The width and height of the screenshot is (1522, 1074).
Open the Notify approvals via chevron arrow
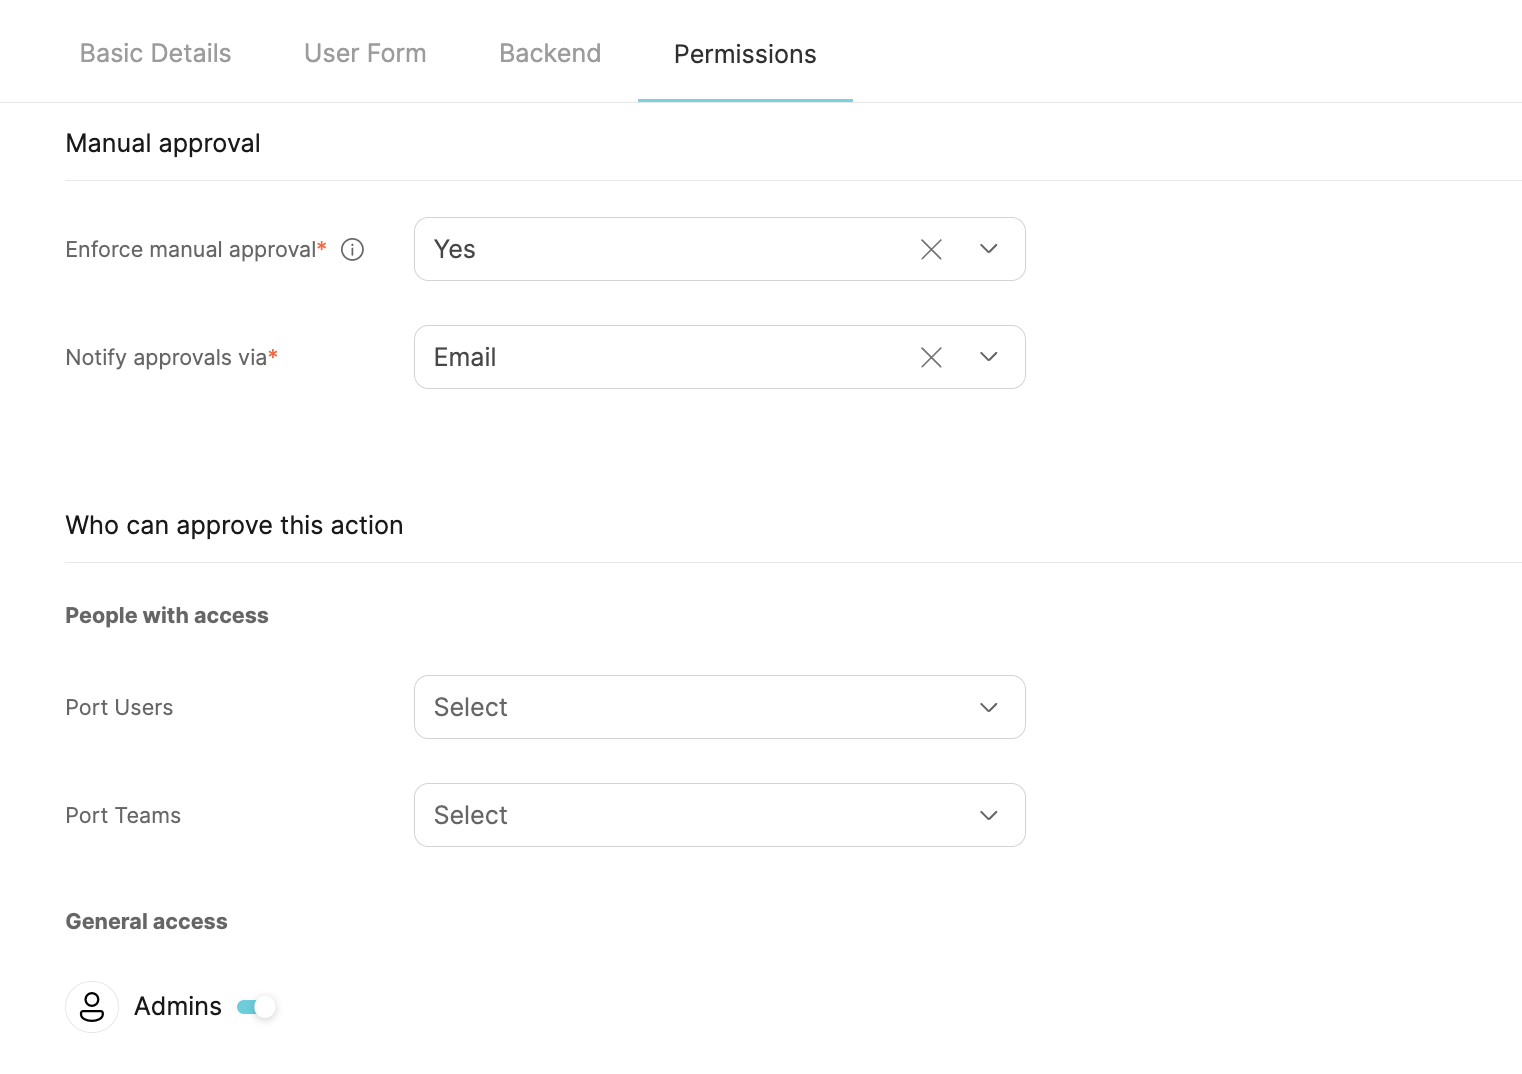pyautogui.click(x=989, y=358)
